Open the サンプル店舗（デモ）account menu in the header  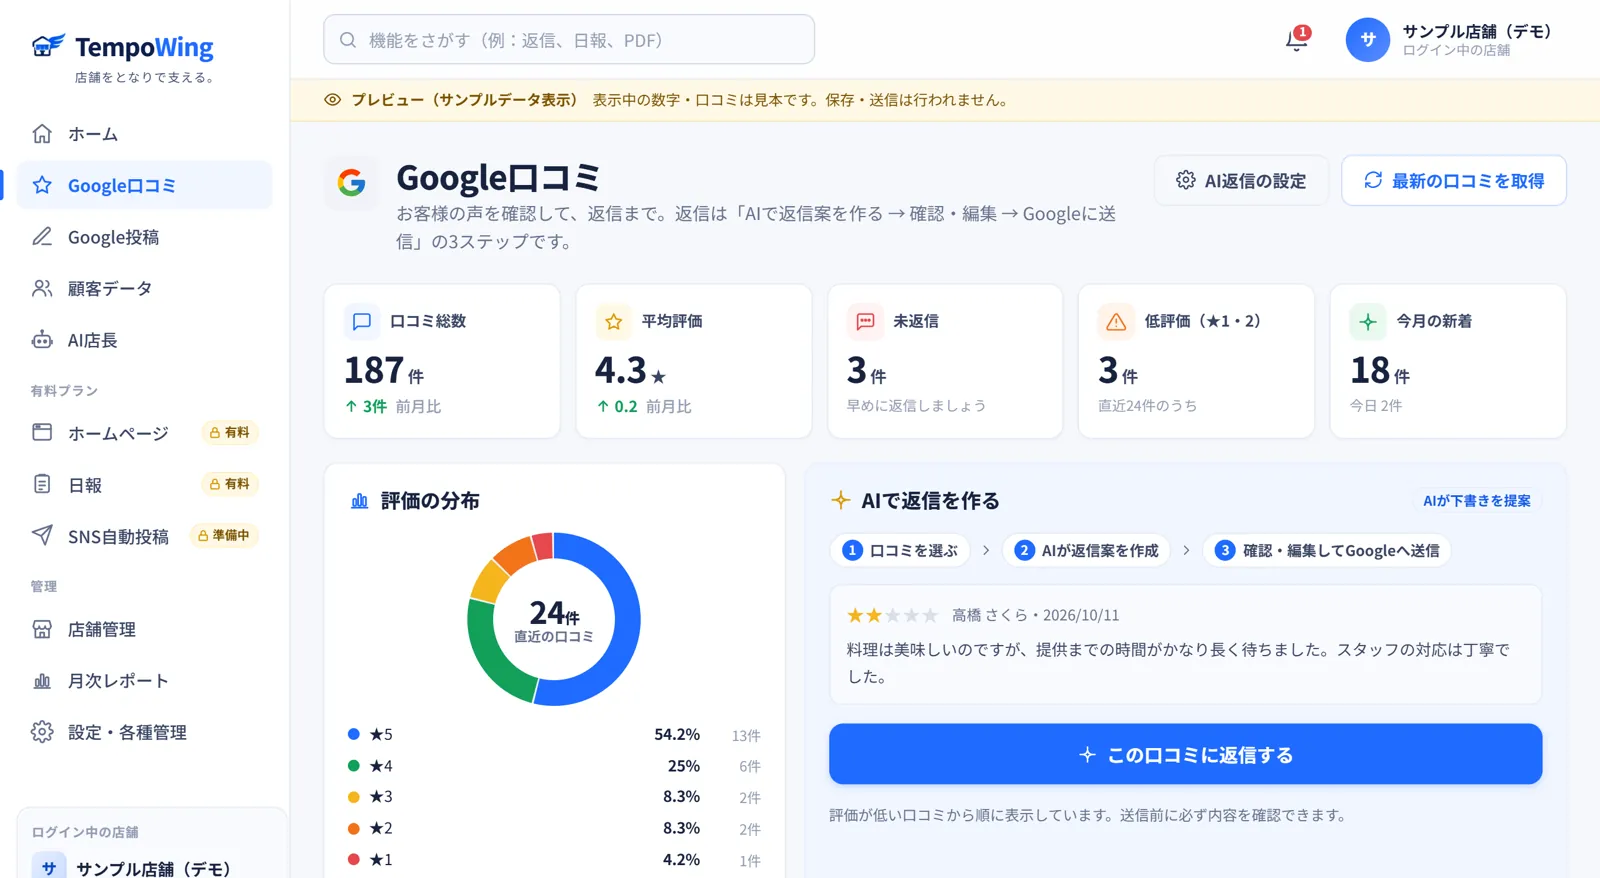1449,40
